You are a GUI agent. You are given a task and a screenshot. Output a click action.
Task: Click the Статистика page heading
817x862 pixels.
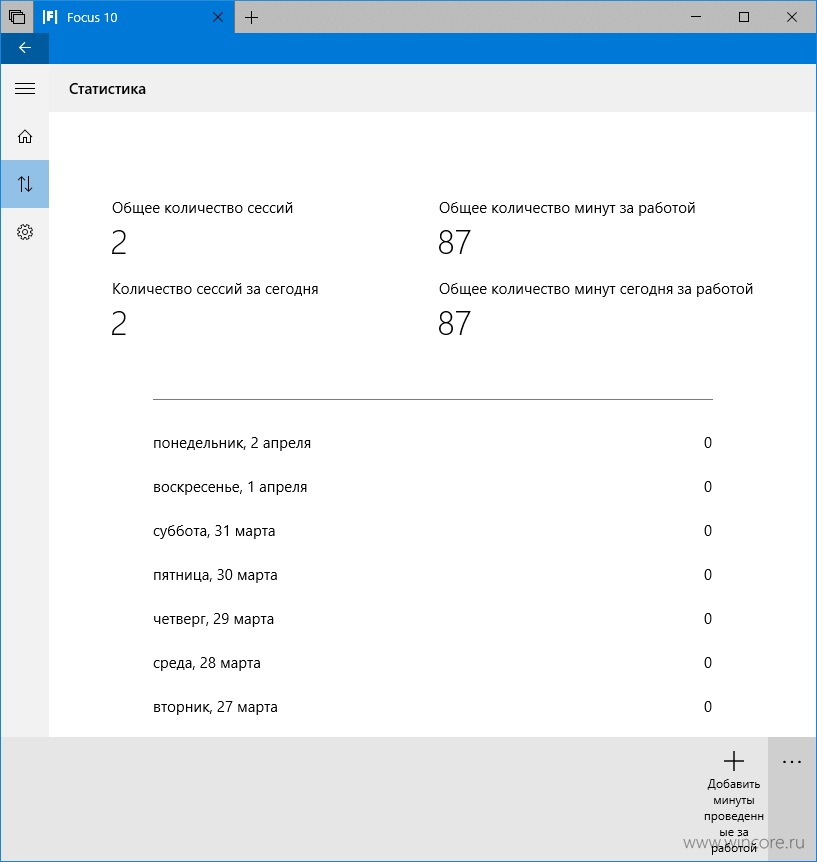point(107,89)
